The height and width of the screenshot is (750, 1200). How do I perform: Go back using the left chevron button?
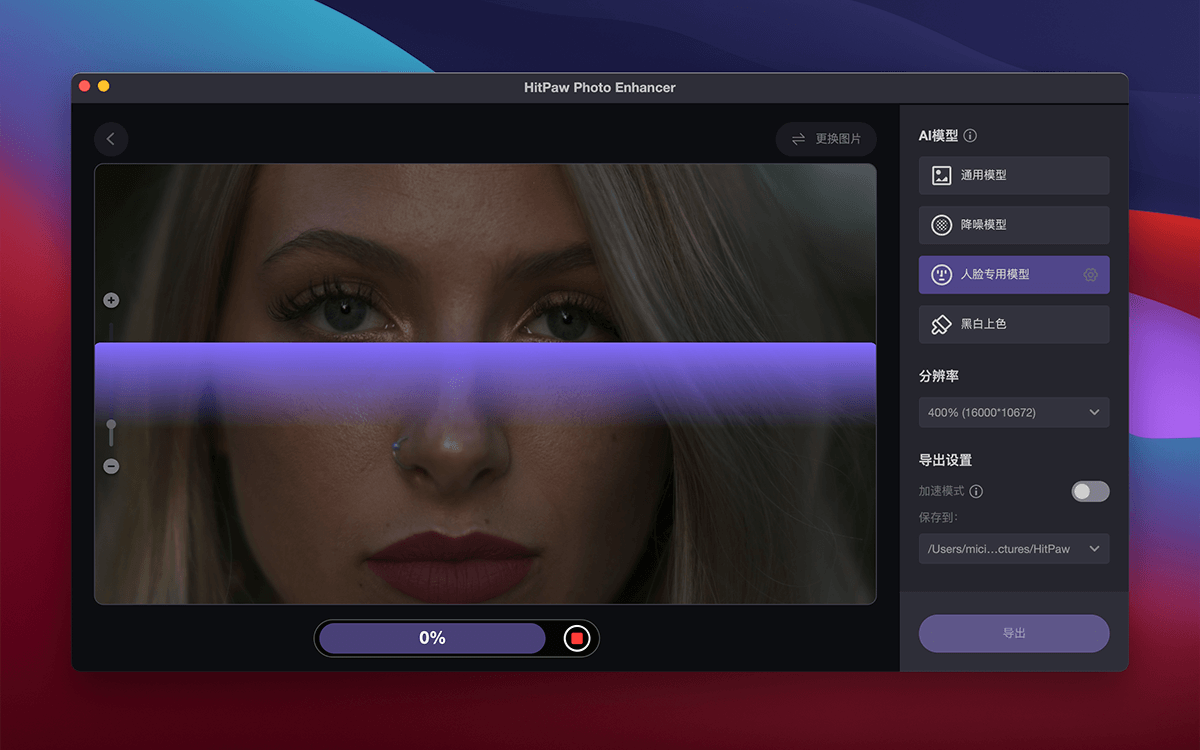point(111,139)
